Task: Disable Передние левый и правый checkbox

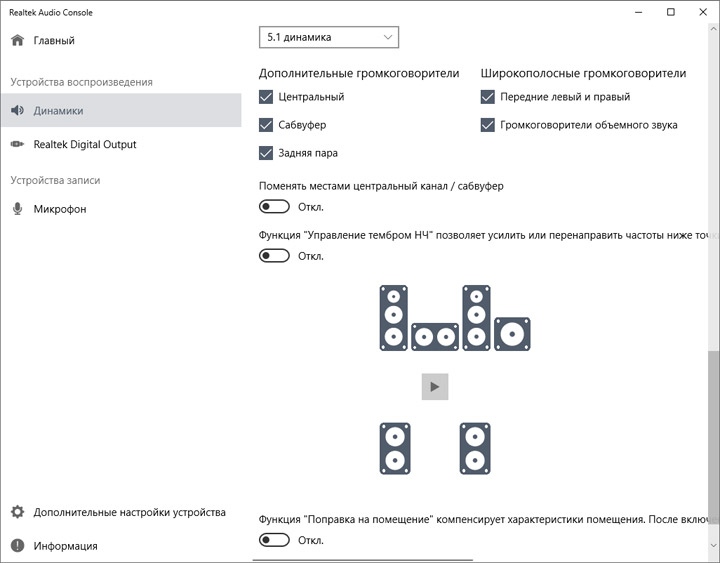Action: tap(488, 97)
